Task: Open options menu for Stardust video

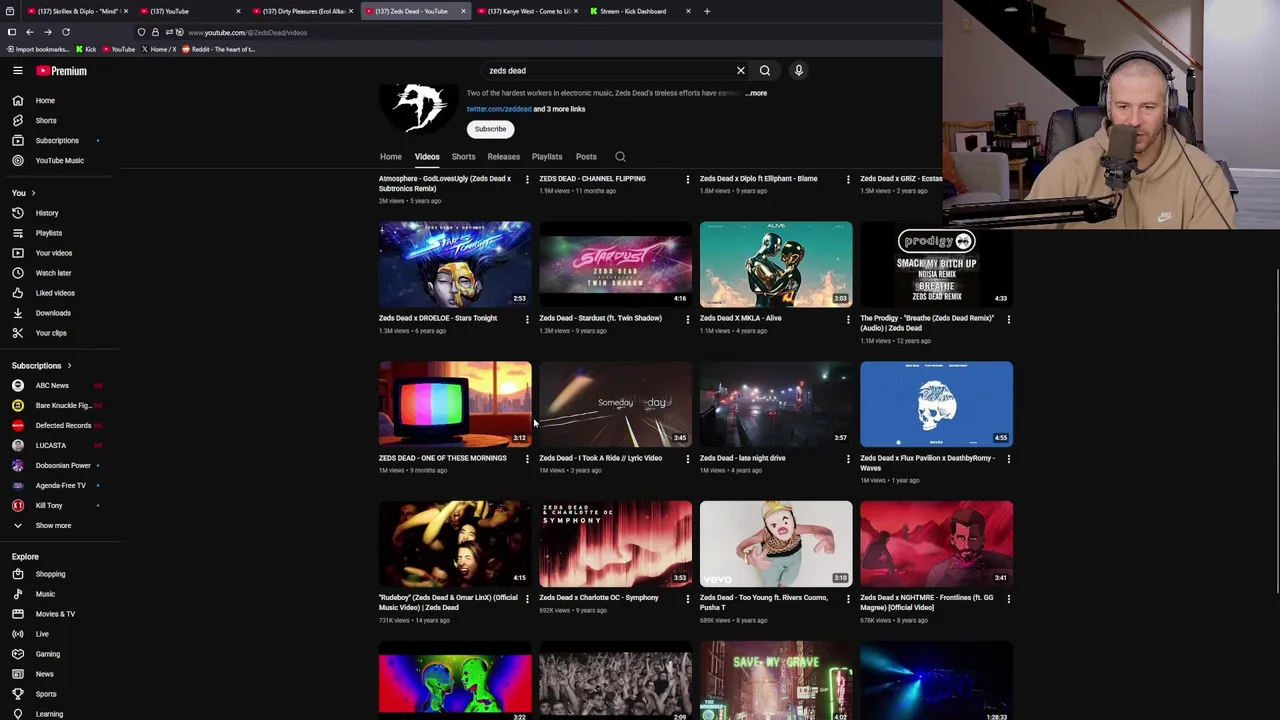Action: click(x=687, y=320)
